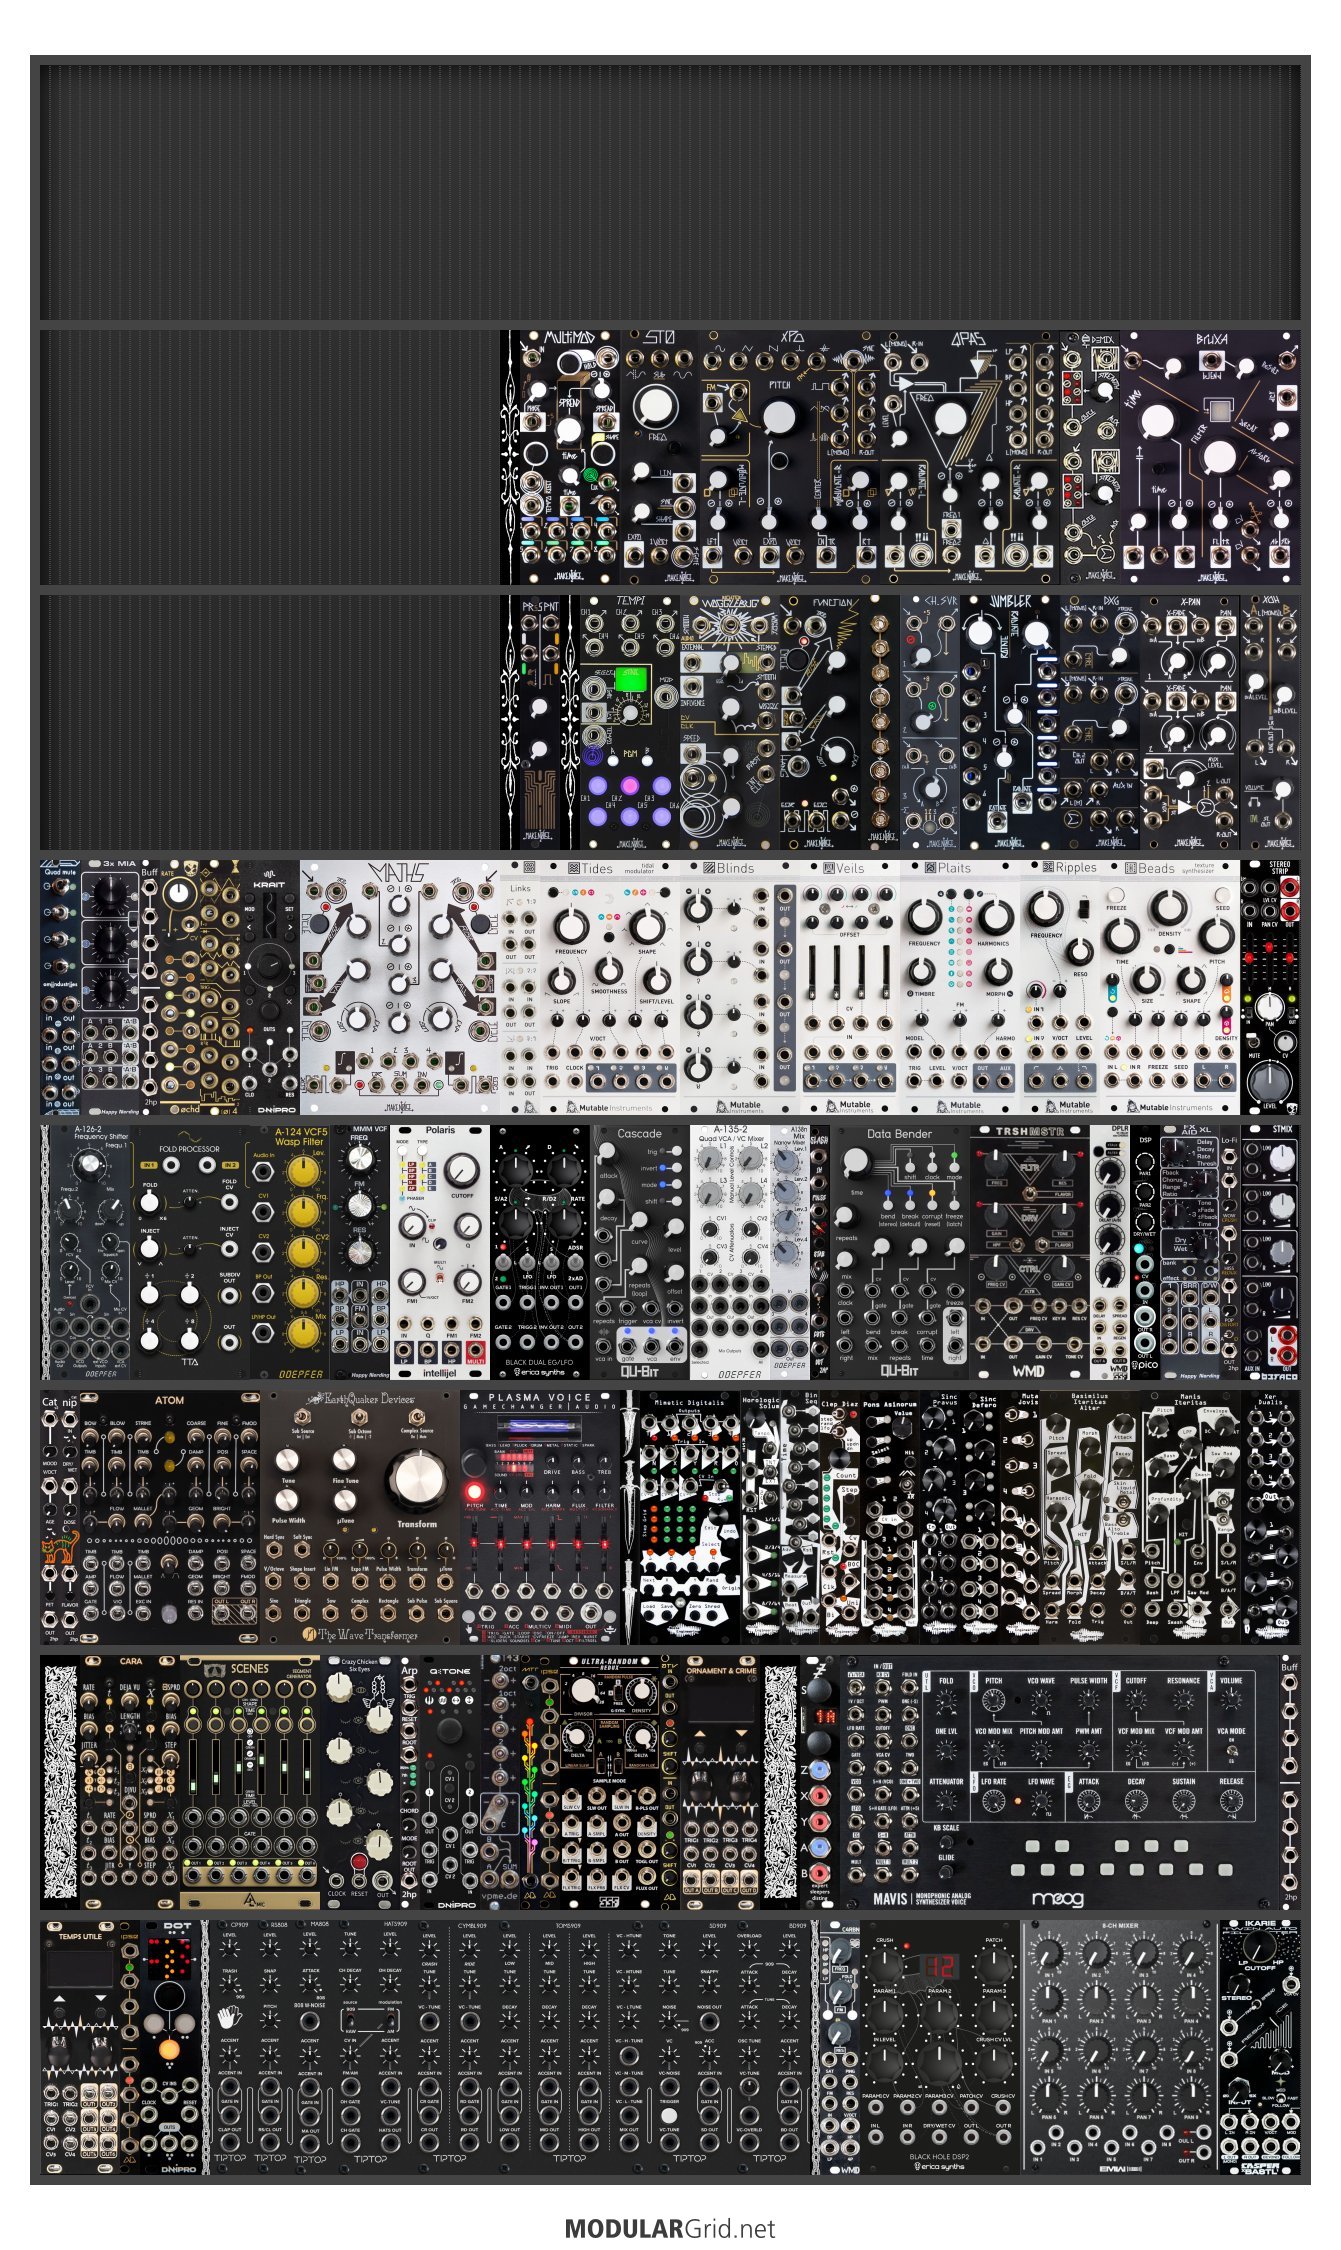Click the intellijel logo on Polaris module
Image resolution: width=1341 pixels, height=2250 pixels.
[439, 1373]
